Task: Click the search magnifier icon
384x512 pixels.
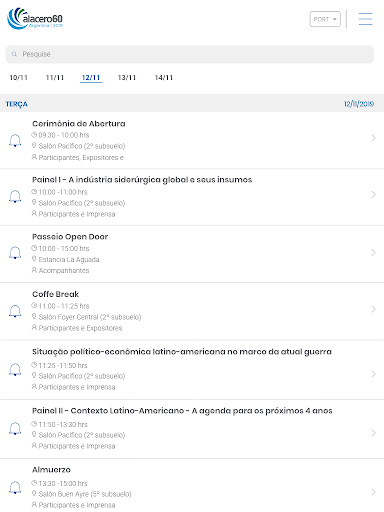Action: coord(14,54)
